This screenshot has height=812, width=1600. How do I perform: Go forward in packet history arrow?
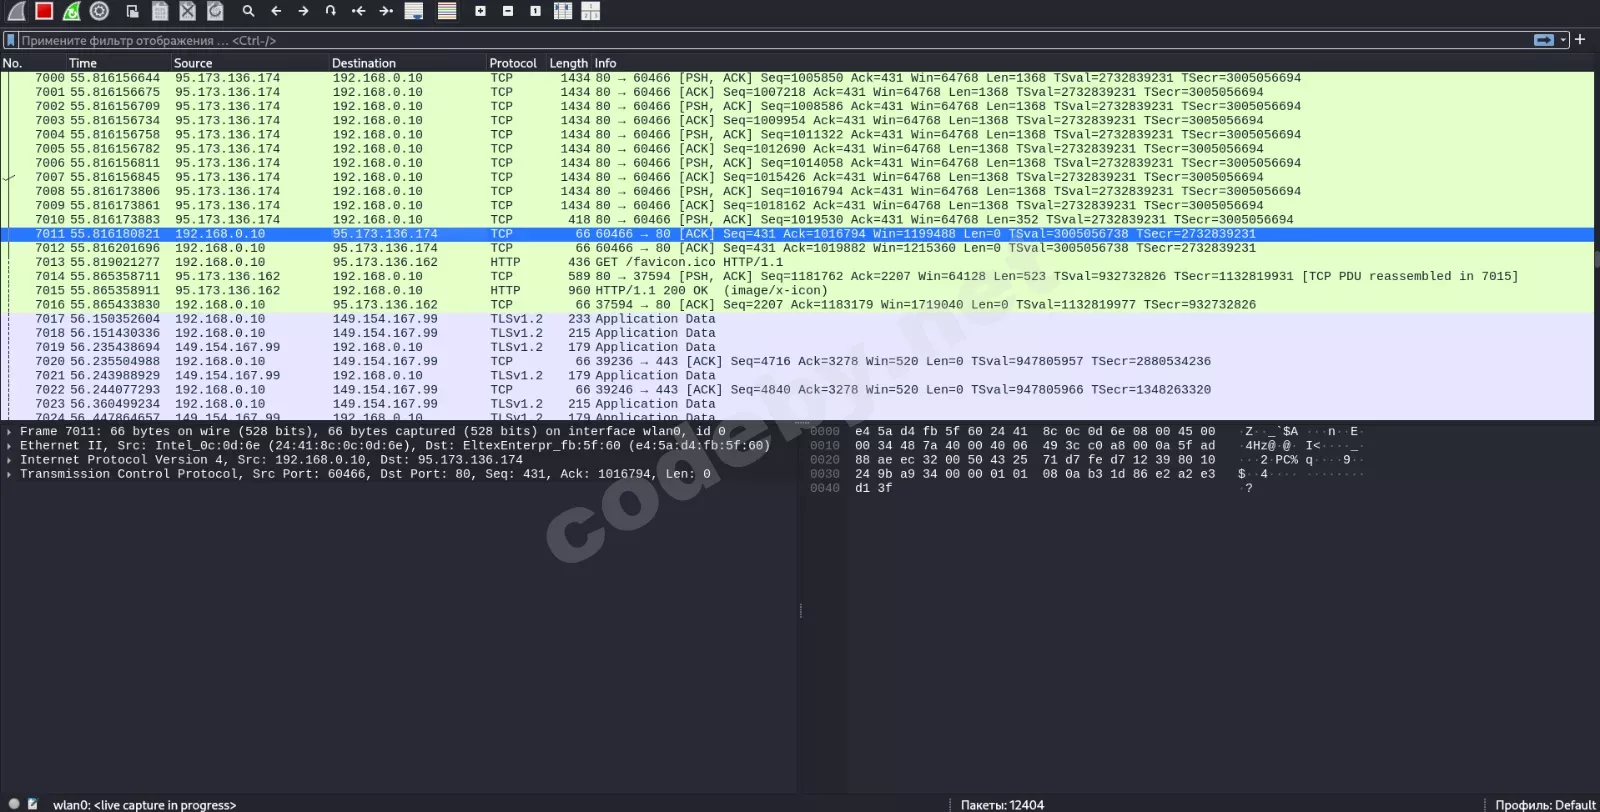coord(303,11)
